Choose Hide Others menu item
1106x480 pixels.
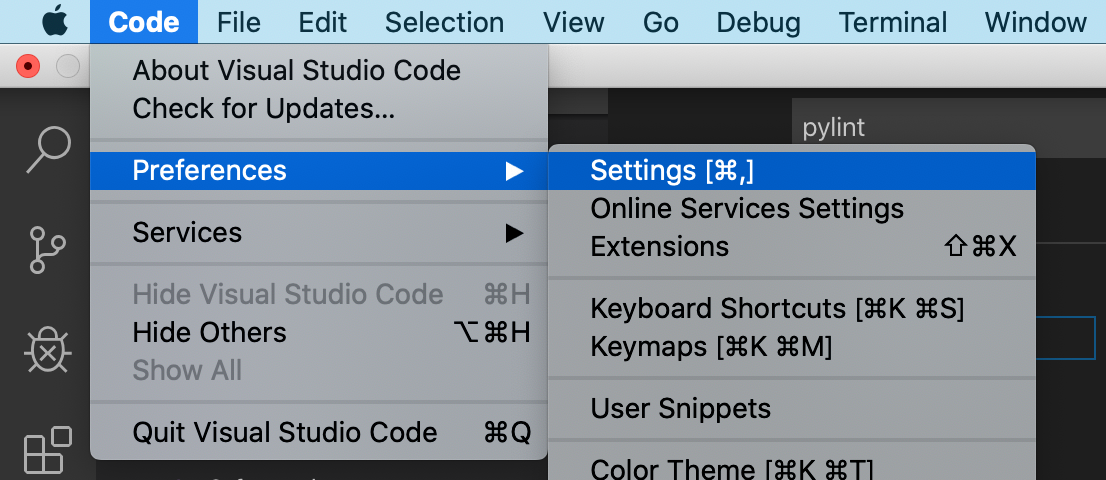coord(209,332)
